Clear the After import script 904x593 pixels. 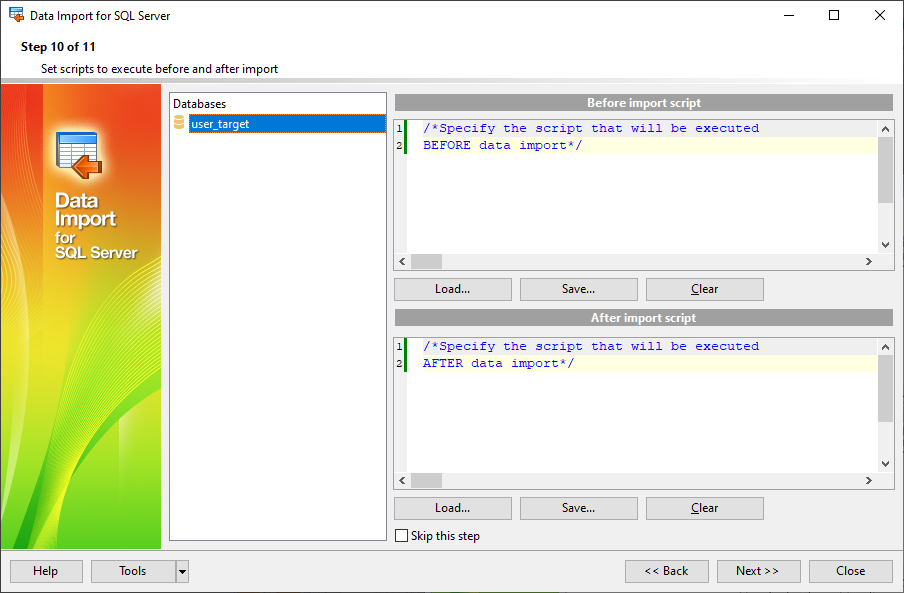click(x=704, y=508)
